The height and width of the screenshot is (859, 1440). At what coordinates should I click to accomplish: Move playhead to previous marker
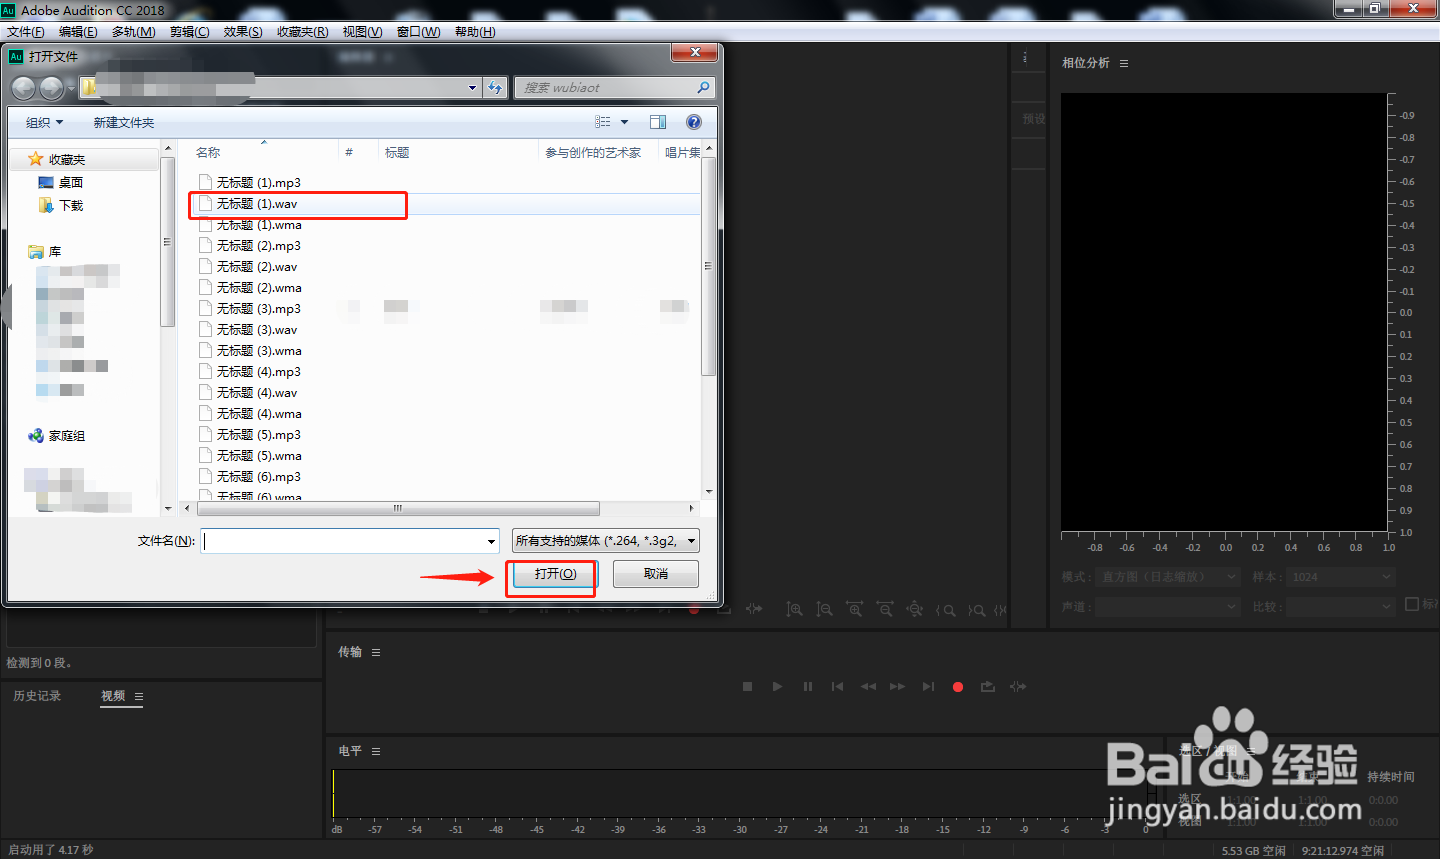(x=838, y=687)
